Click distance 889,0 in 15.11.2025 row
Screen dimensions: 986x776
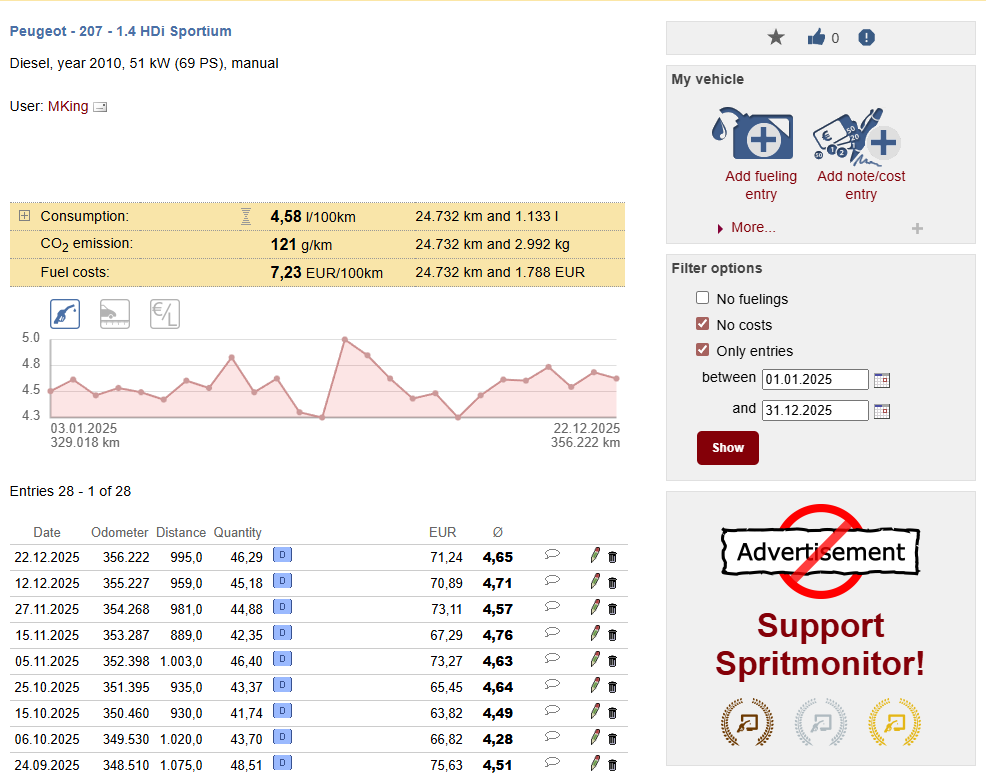(x=186, y=635)
